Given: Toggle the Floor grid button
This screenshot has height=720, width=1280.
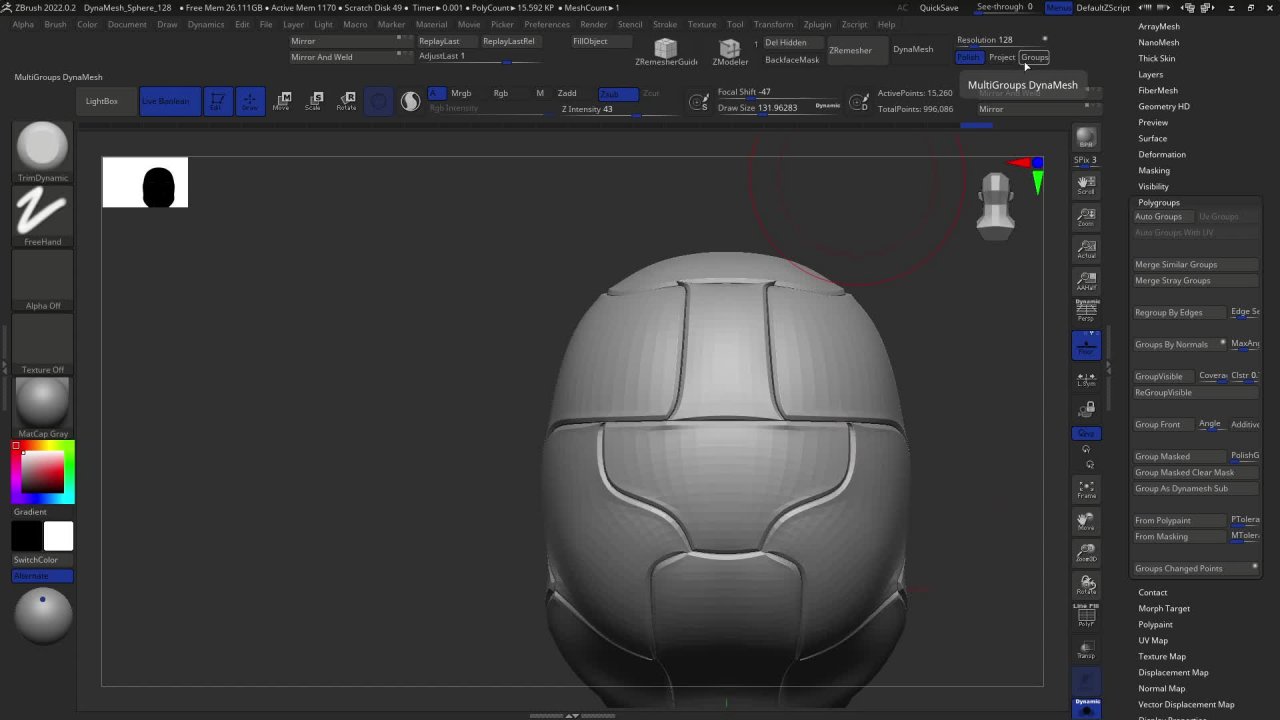Looking at the screenshot, I should pyautogui.click(x=1086, y=345).
